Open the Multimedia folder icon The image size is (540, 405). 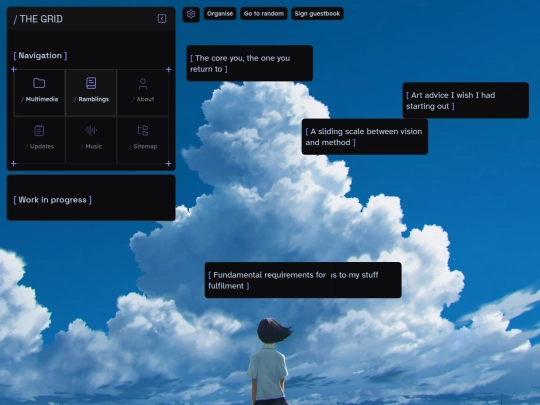click(39, 83)
